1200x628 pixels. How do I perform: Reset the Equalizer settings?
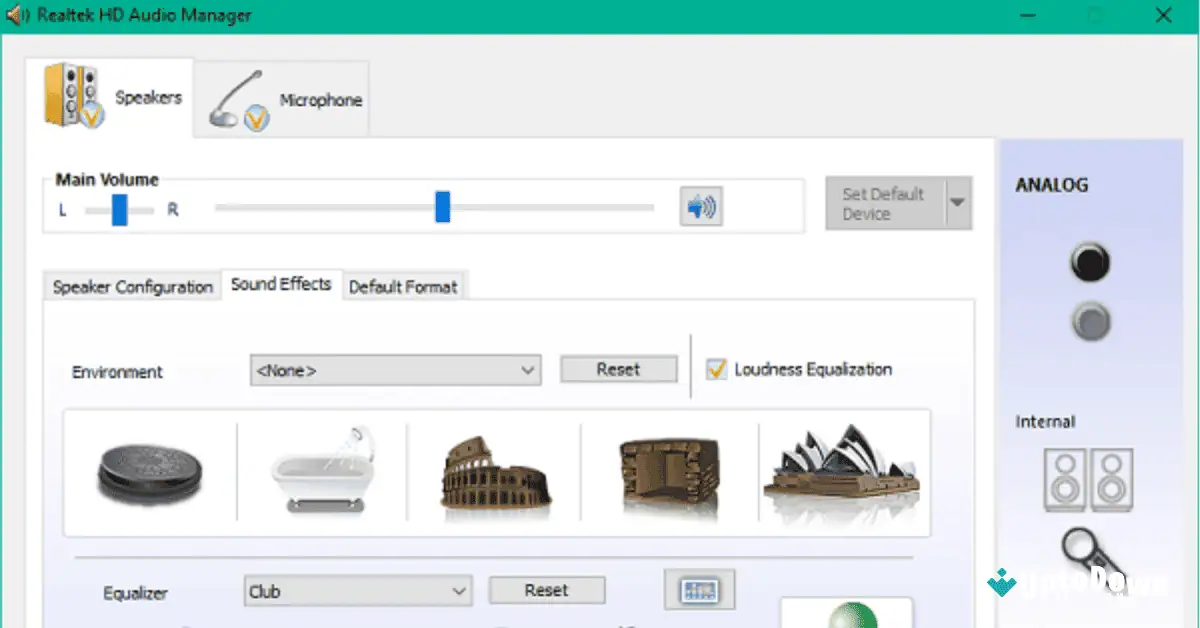click(x=546, y=590)
